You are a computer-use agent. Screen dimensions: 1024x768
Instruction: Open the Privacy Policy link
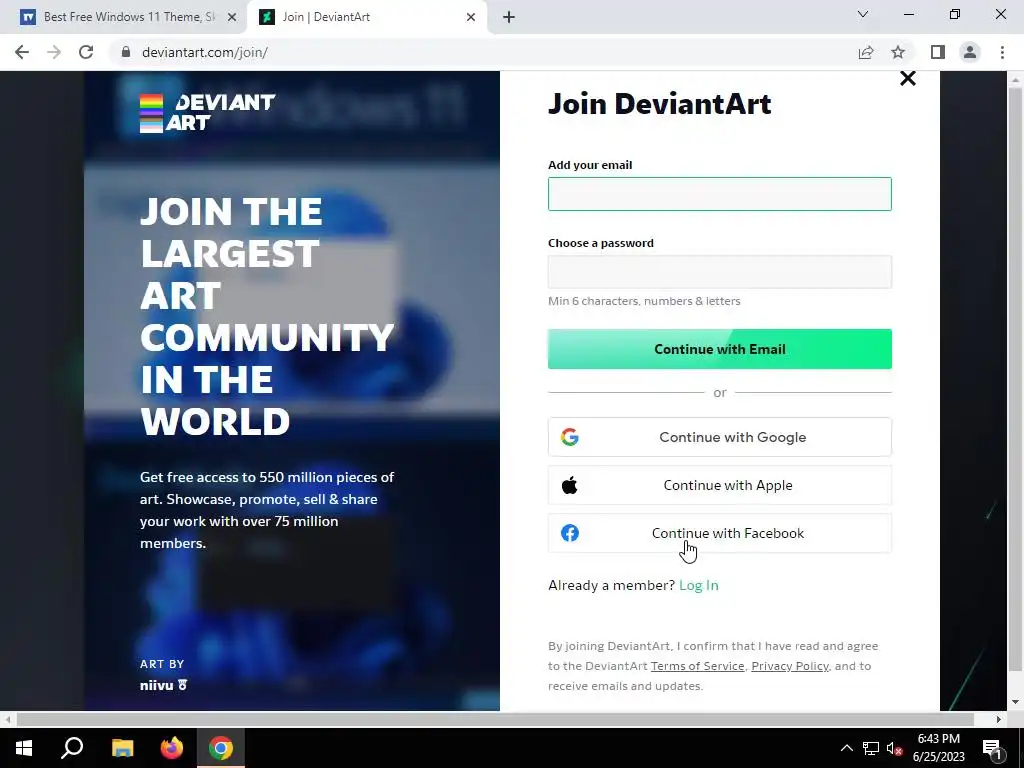coord(790,666)
